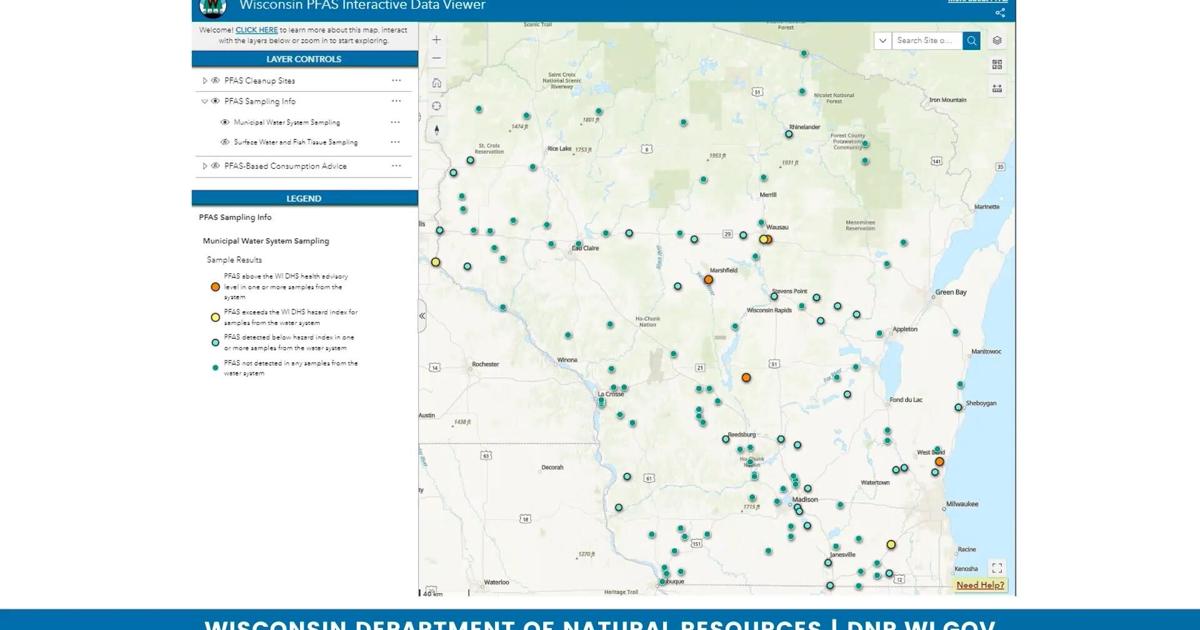
Task: Click the 'Rochester' map label
Action: point(485,364)
